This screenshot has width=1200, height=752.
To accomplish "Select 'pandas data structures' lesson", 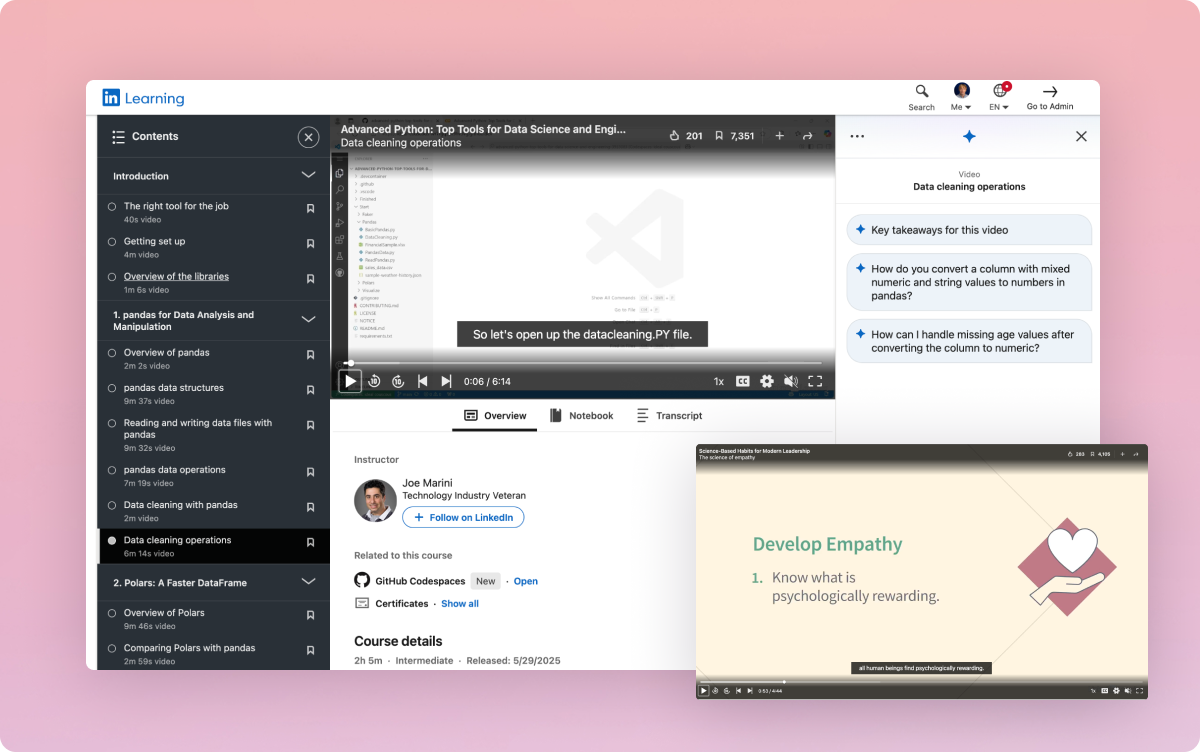I will tap(173, 388).
